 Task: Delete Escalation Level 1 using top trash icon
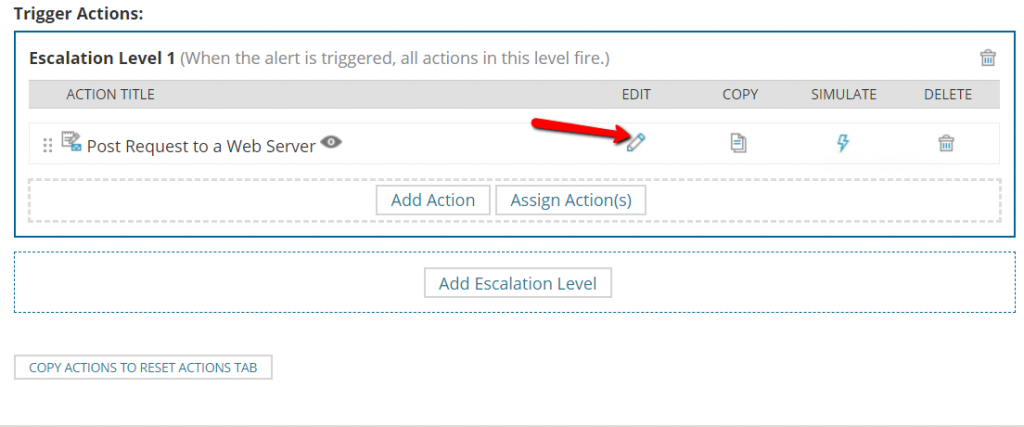click(988, 57)
